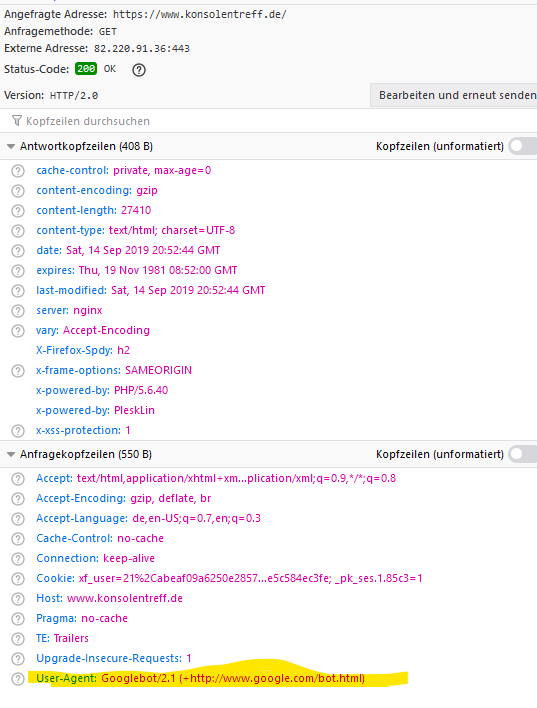Click the filter funnel icon
Screen dimensions: 537x708
(17, 121)
